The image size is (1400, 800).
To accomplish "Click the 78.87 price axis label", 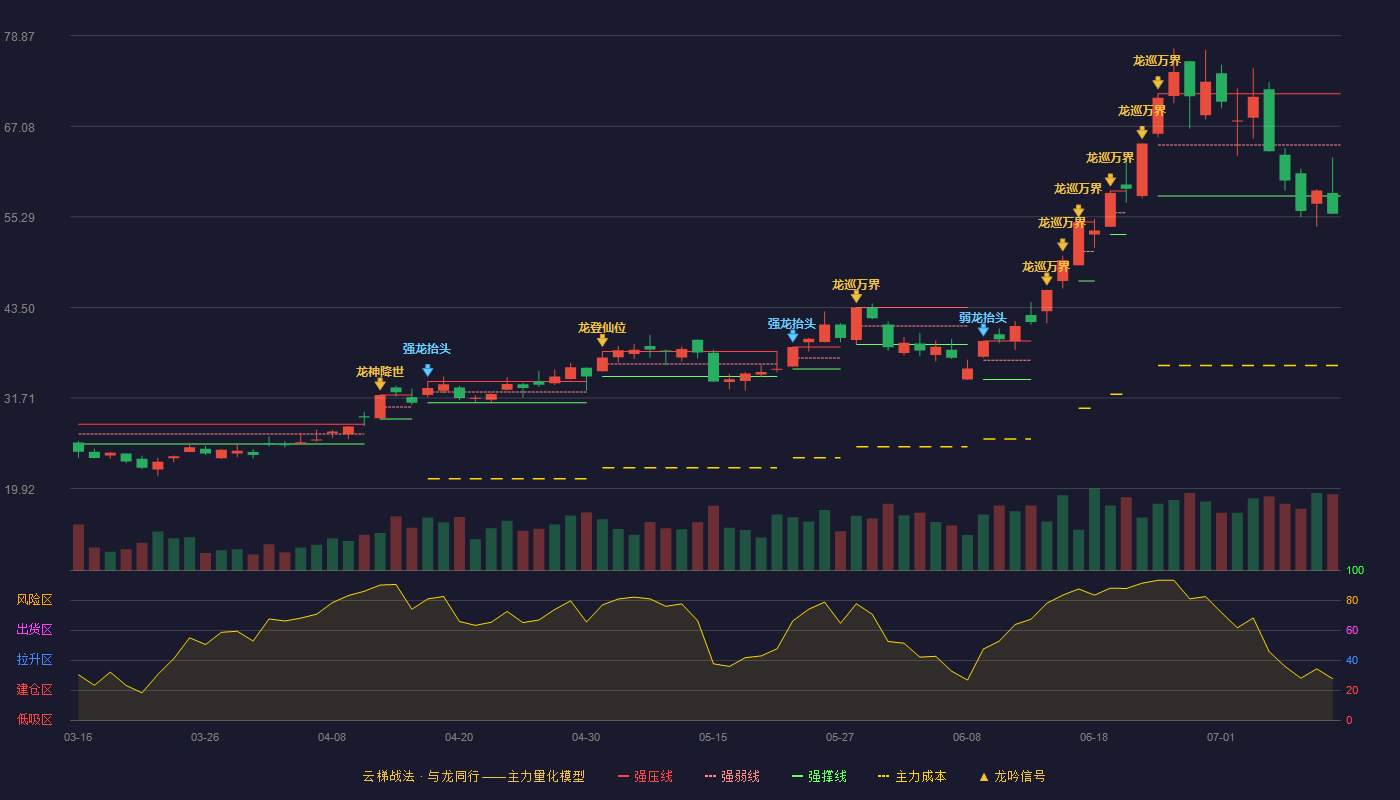I will point(19,37).
